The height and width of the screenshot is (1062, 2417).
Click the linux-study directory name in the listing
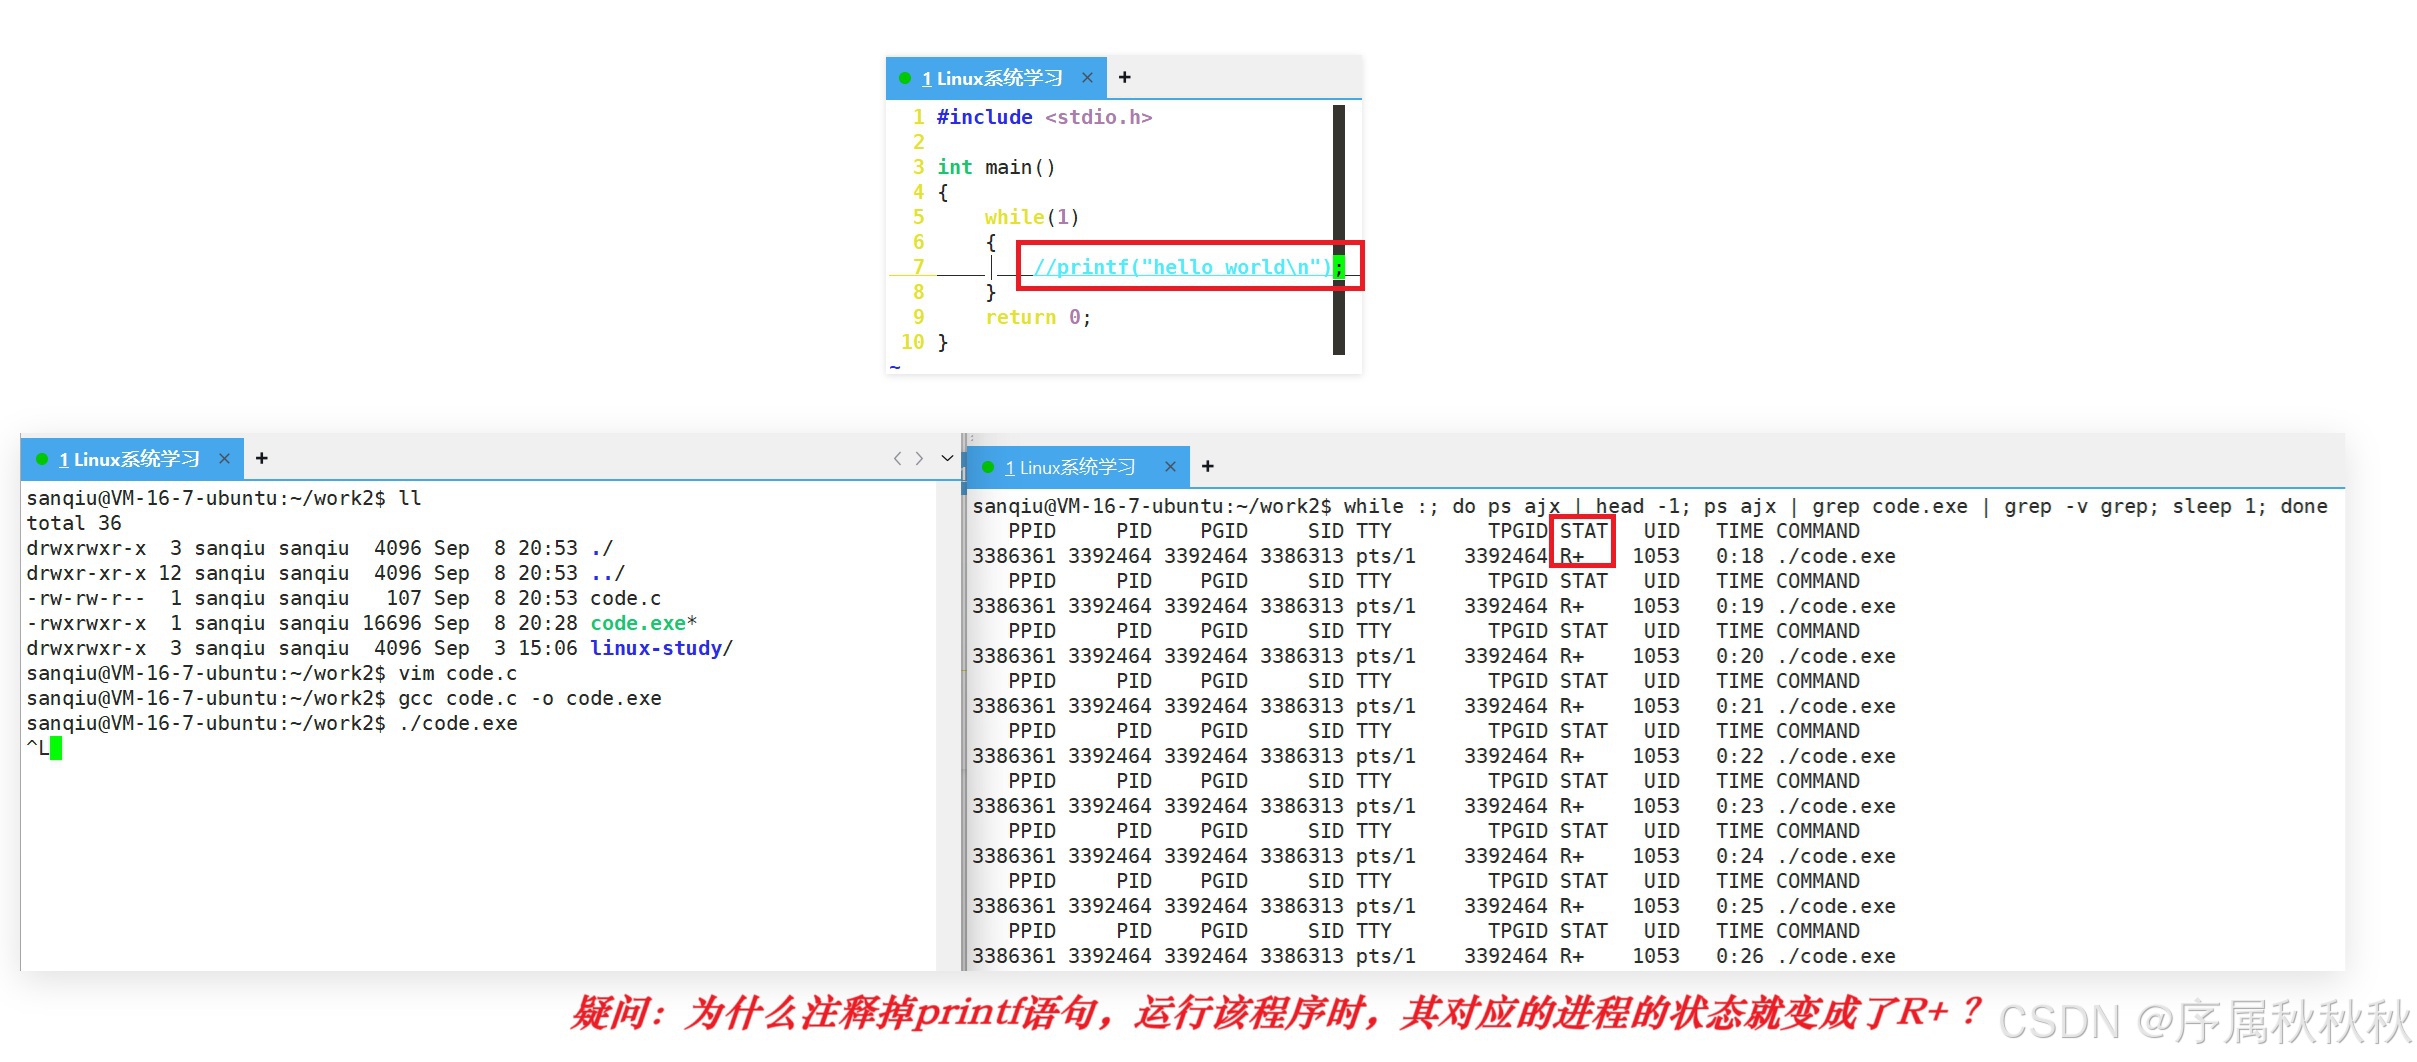pos(656,648)
